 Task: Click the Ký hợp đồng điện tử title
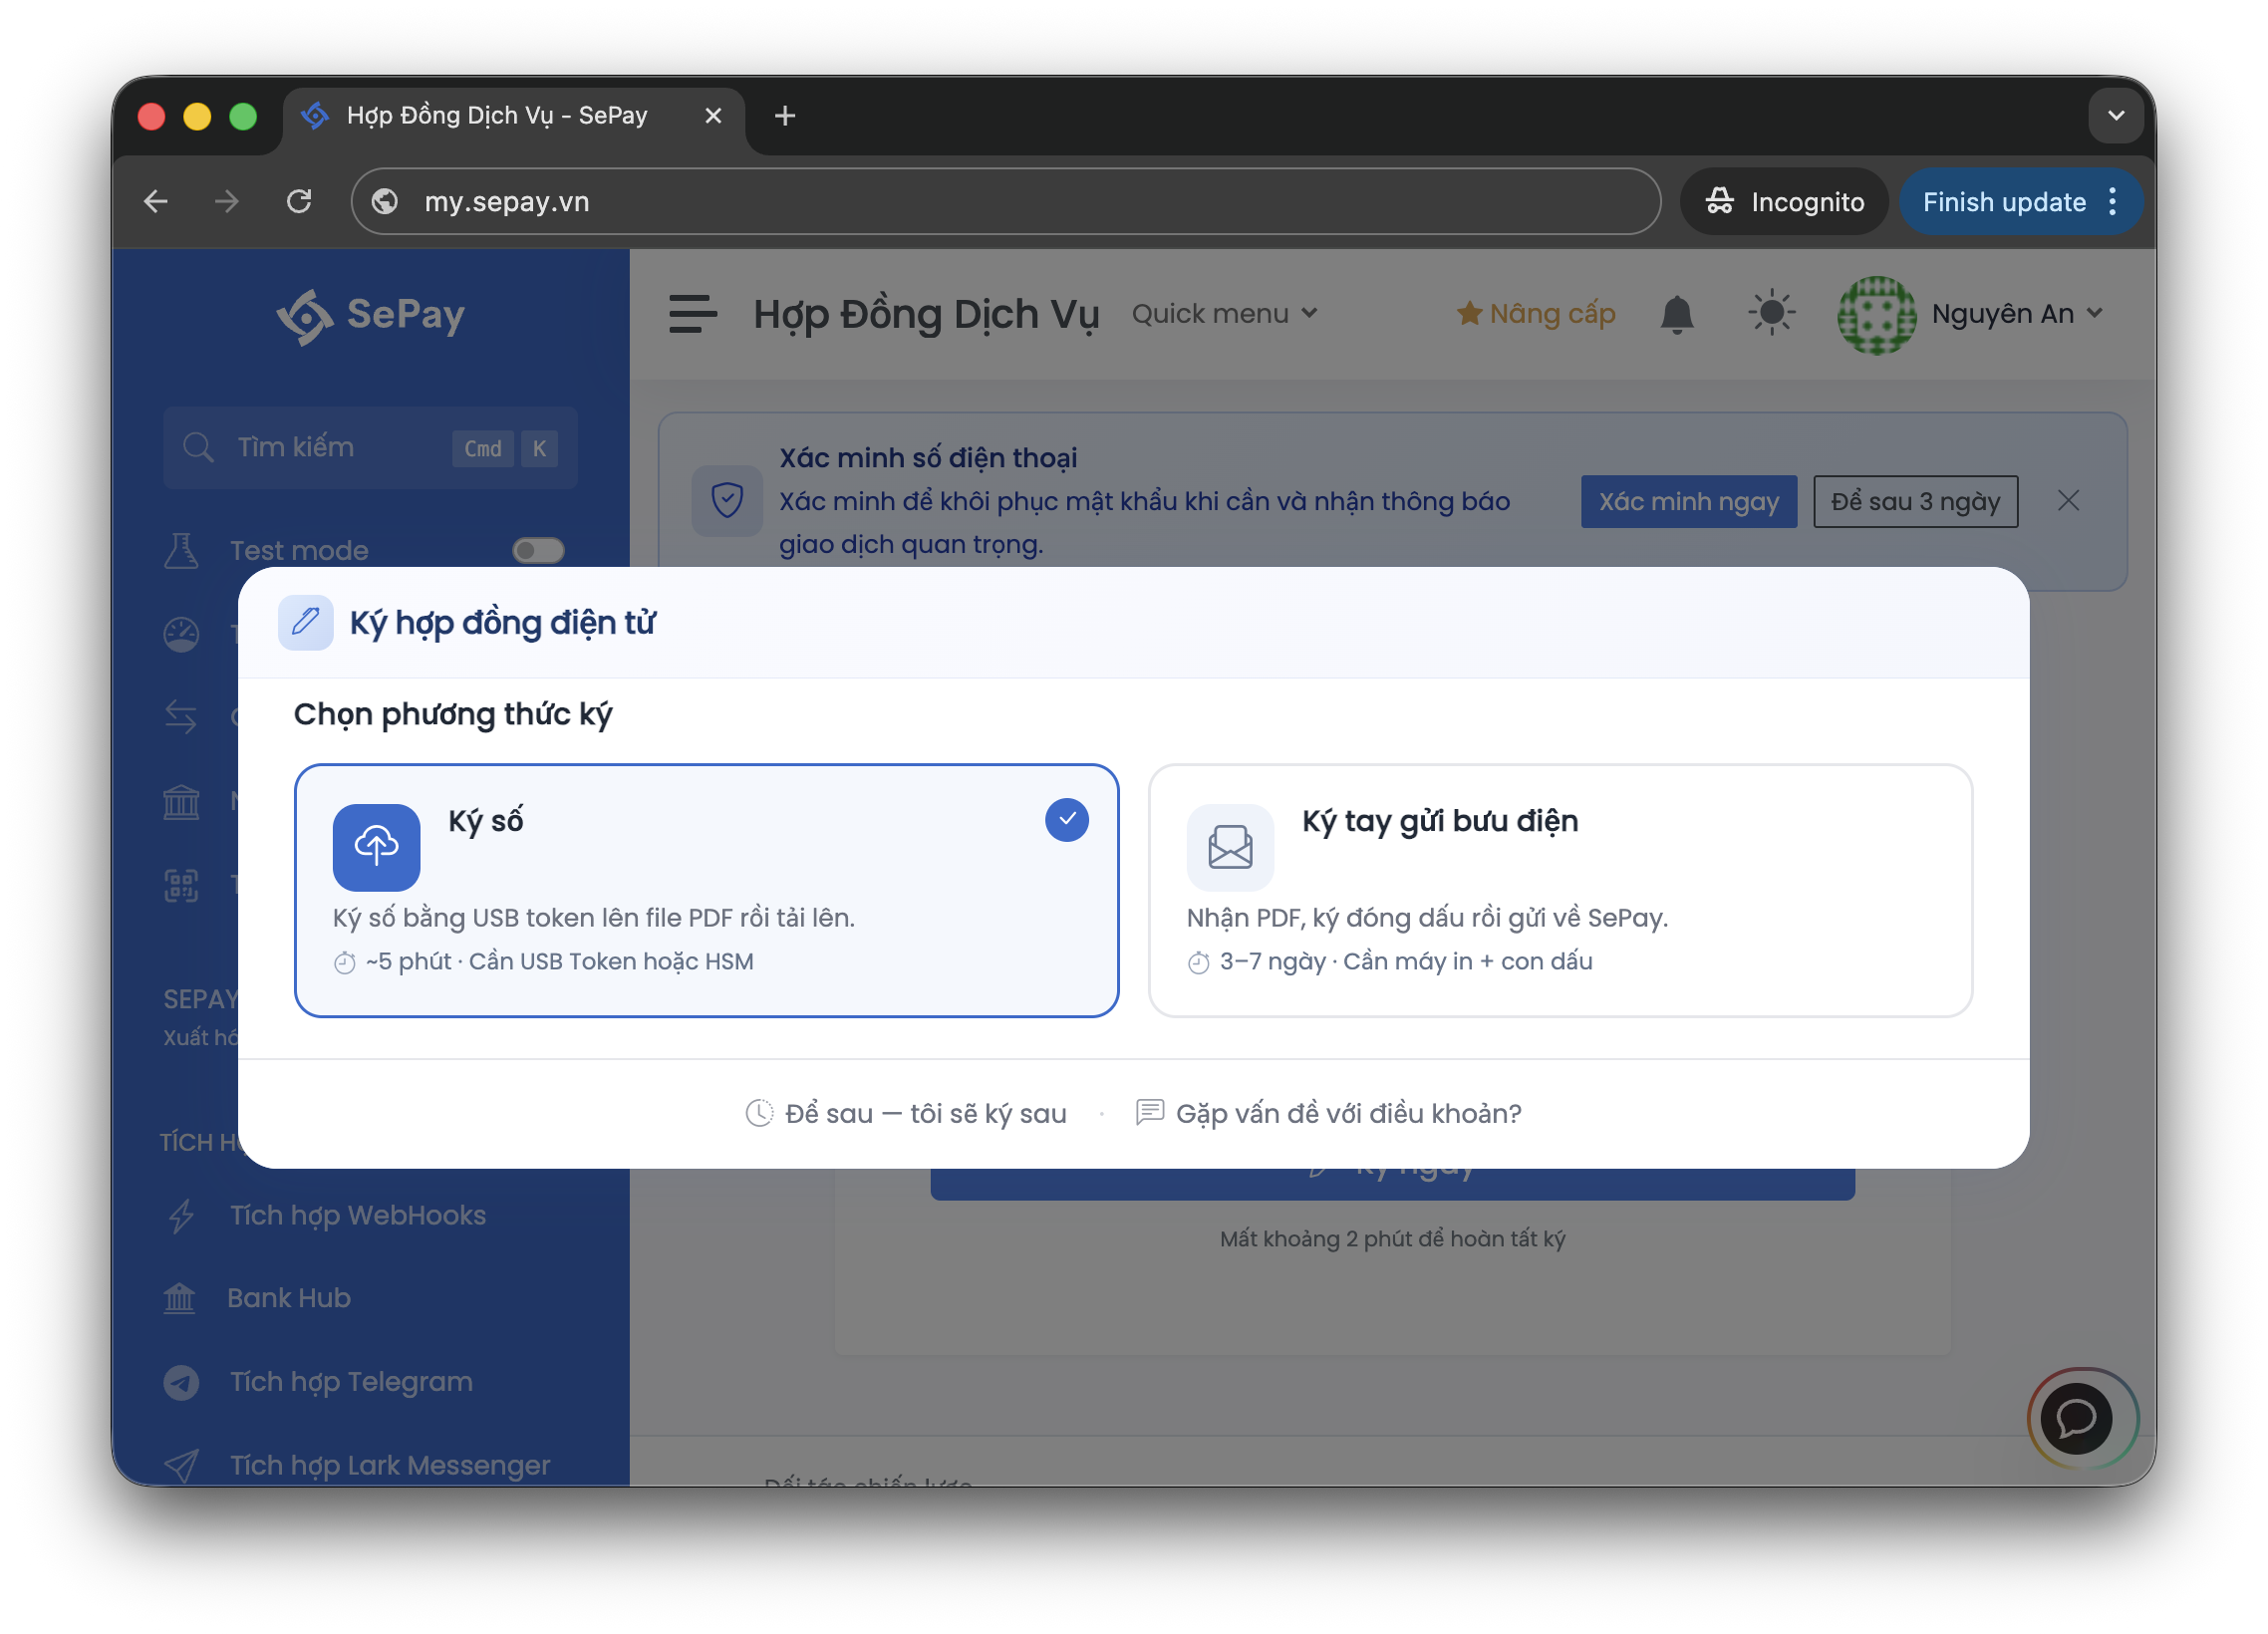click(502, 622)
